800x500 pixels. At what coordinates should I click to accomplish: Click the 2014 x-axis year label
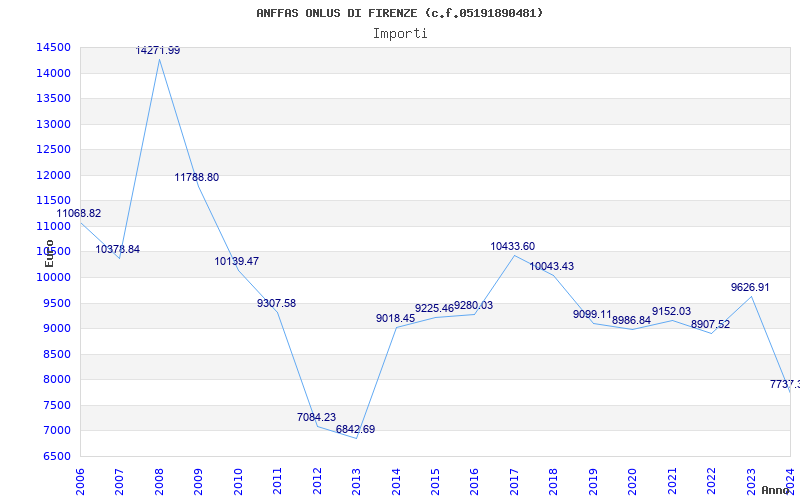[396, 481]
